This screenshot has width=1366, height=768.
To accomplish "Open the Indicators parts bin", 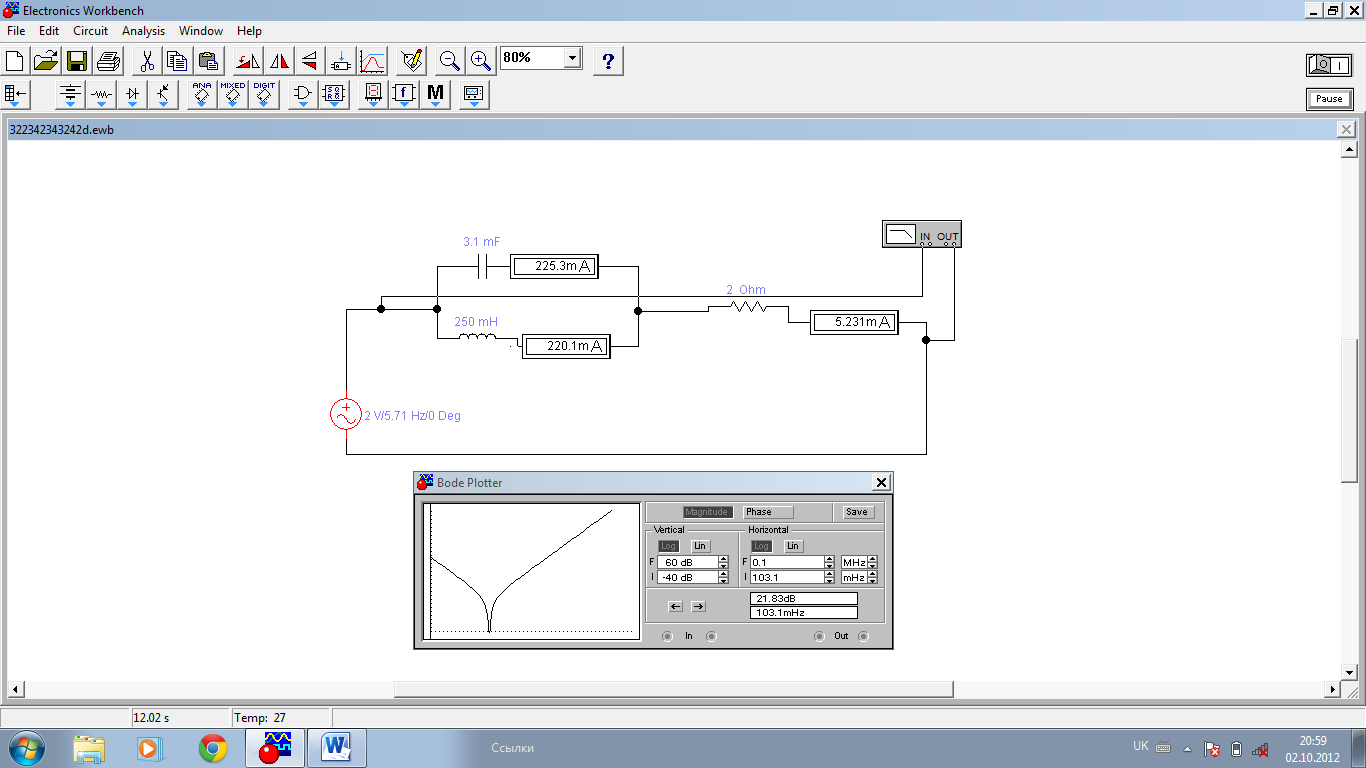I will click(x=373, y=95).
